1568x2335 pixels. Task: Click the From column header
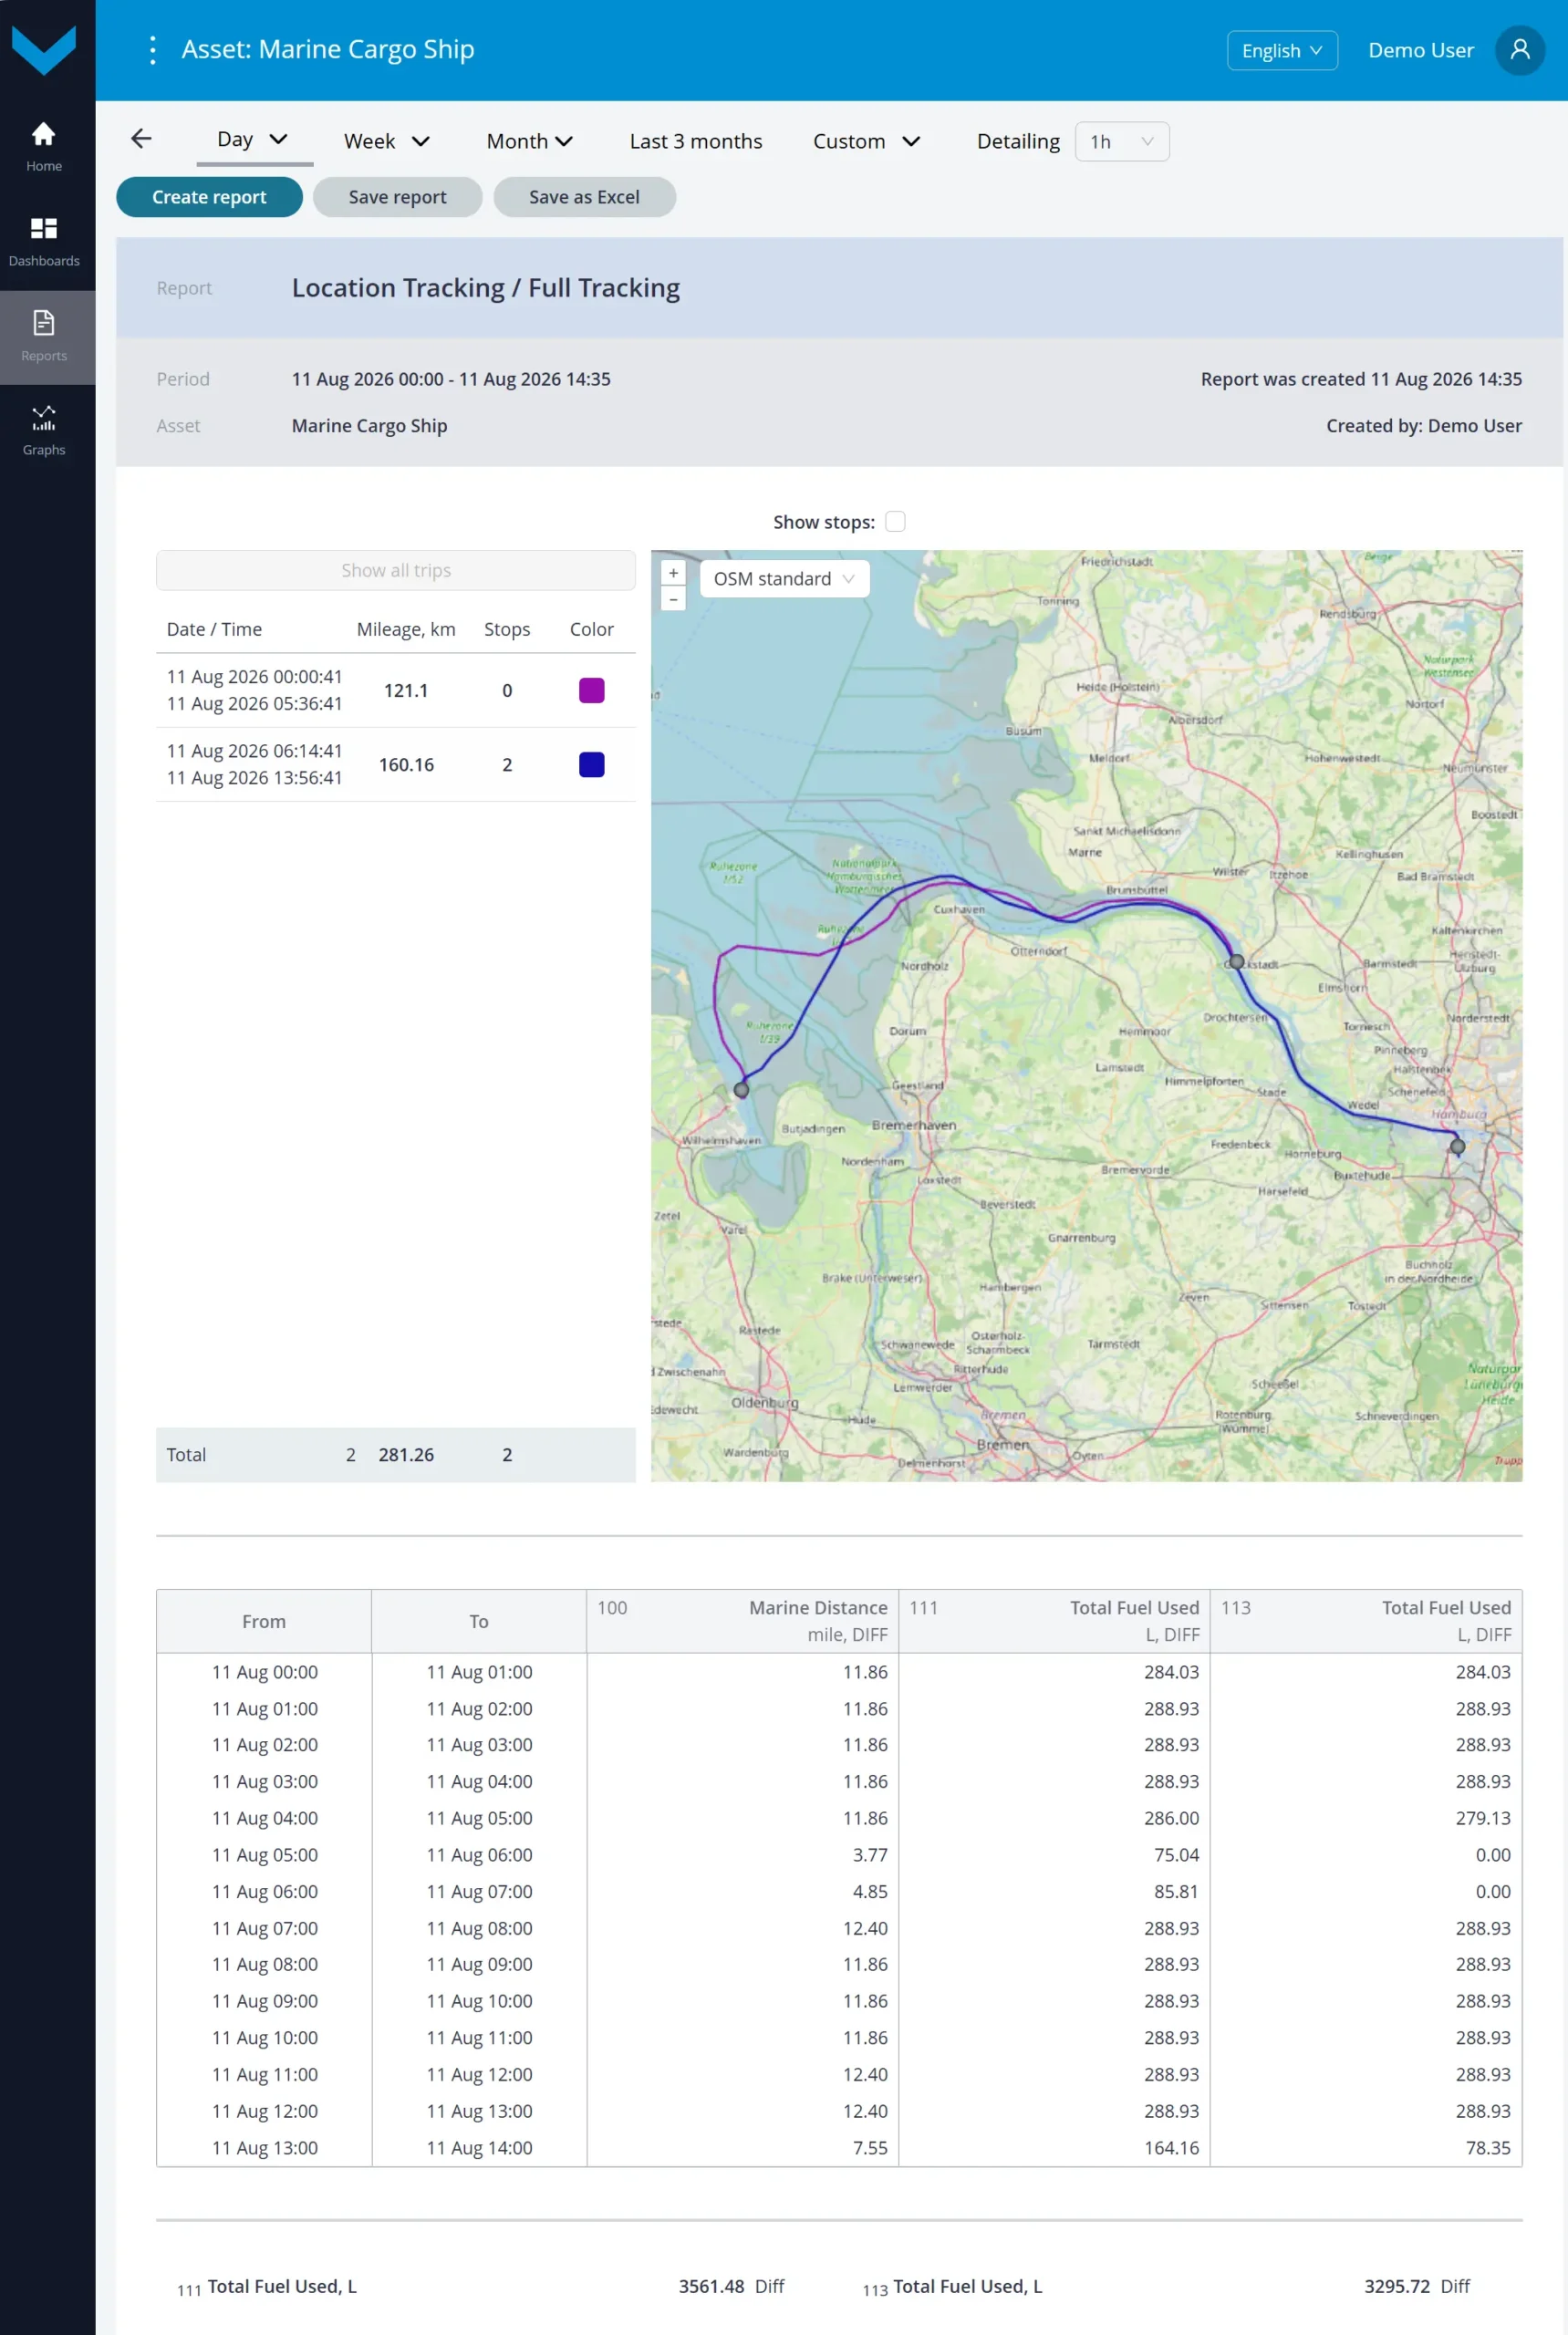(264, 1621)
